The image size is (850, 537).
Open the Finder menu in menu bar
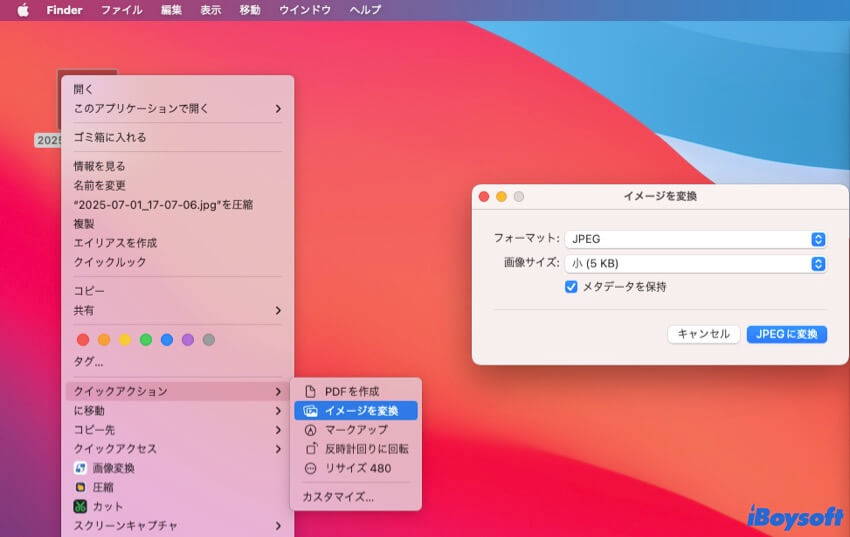[65, 10]
